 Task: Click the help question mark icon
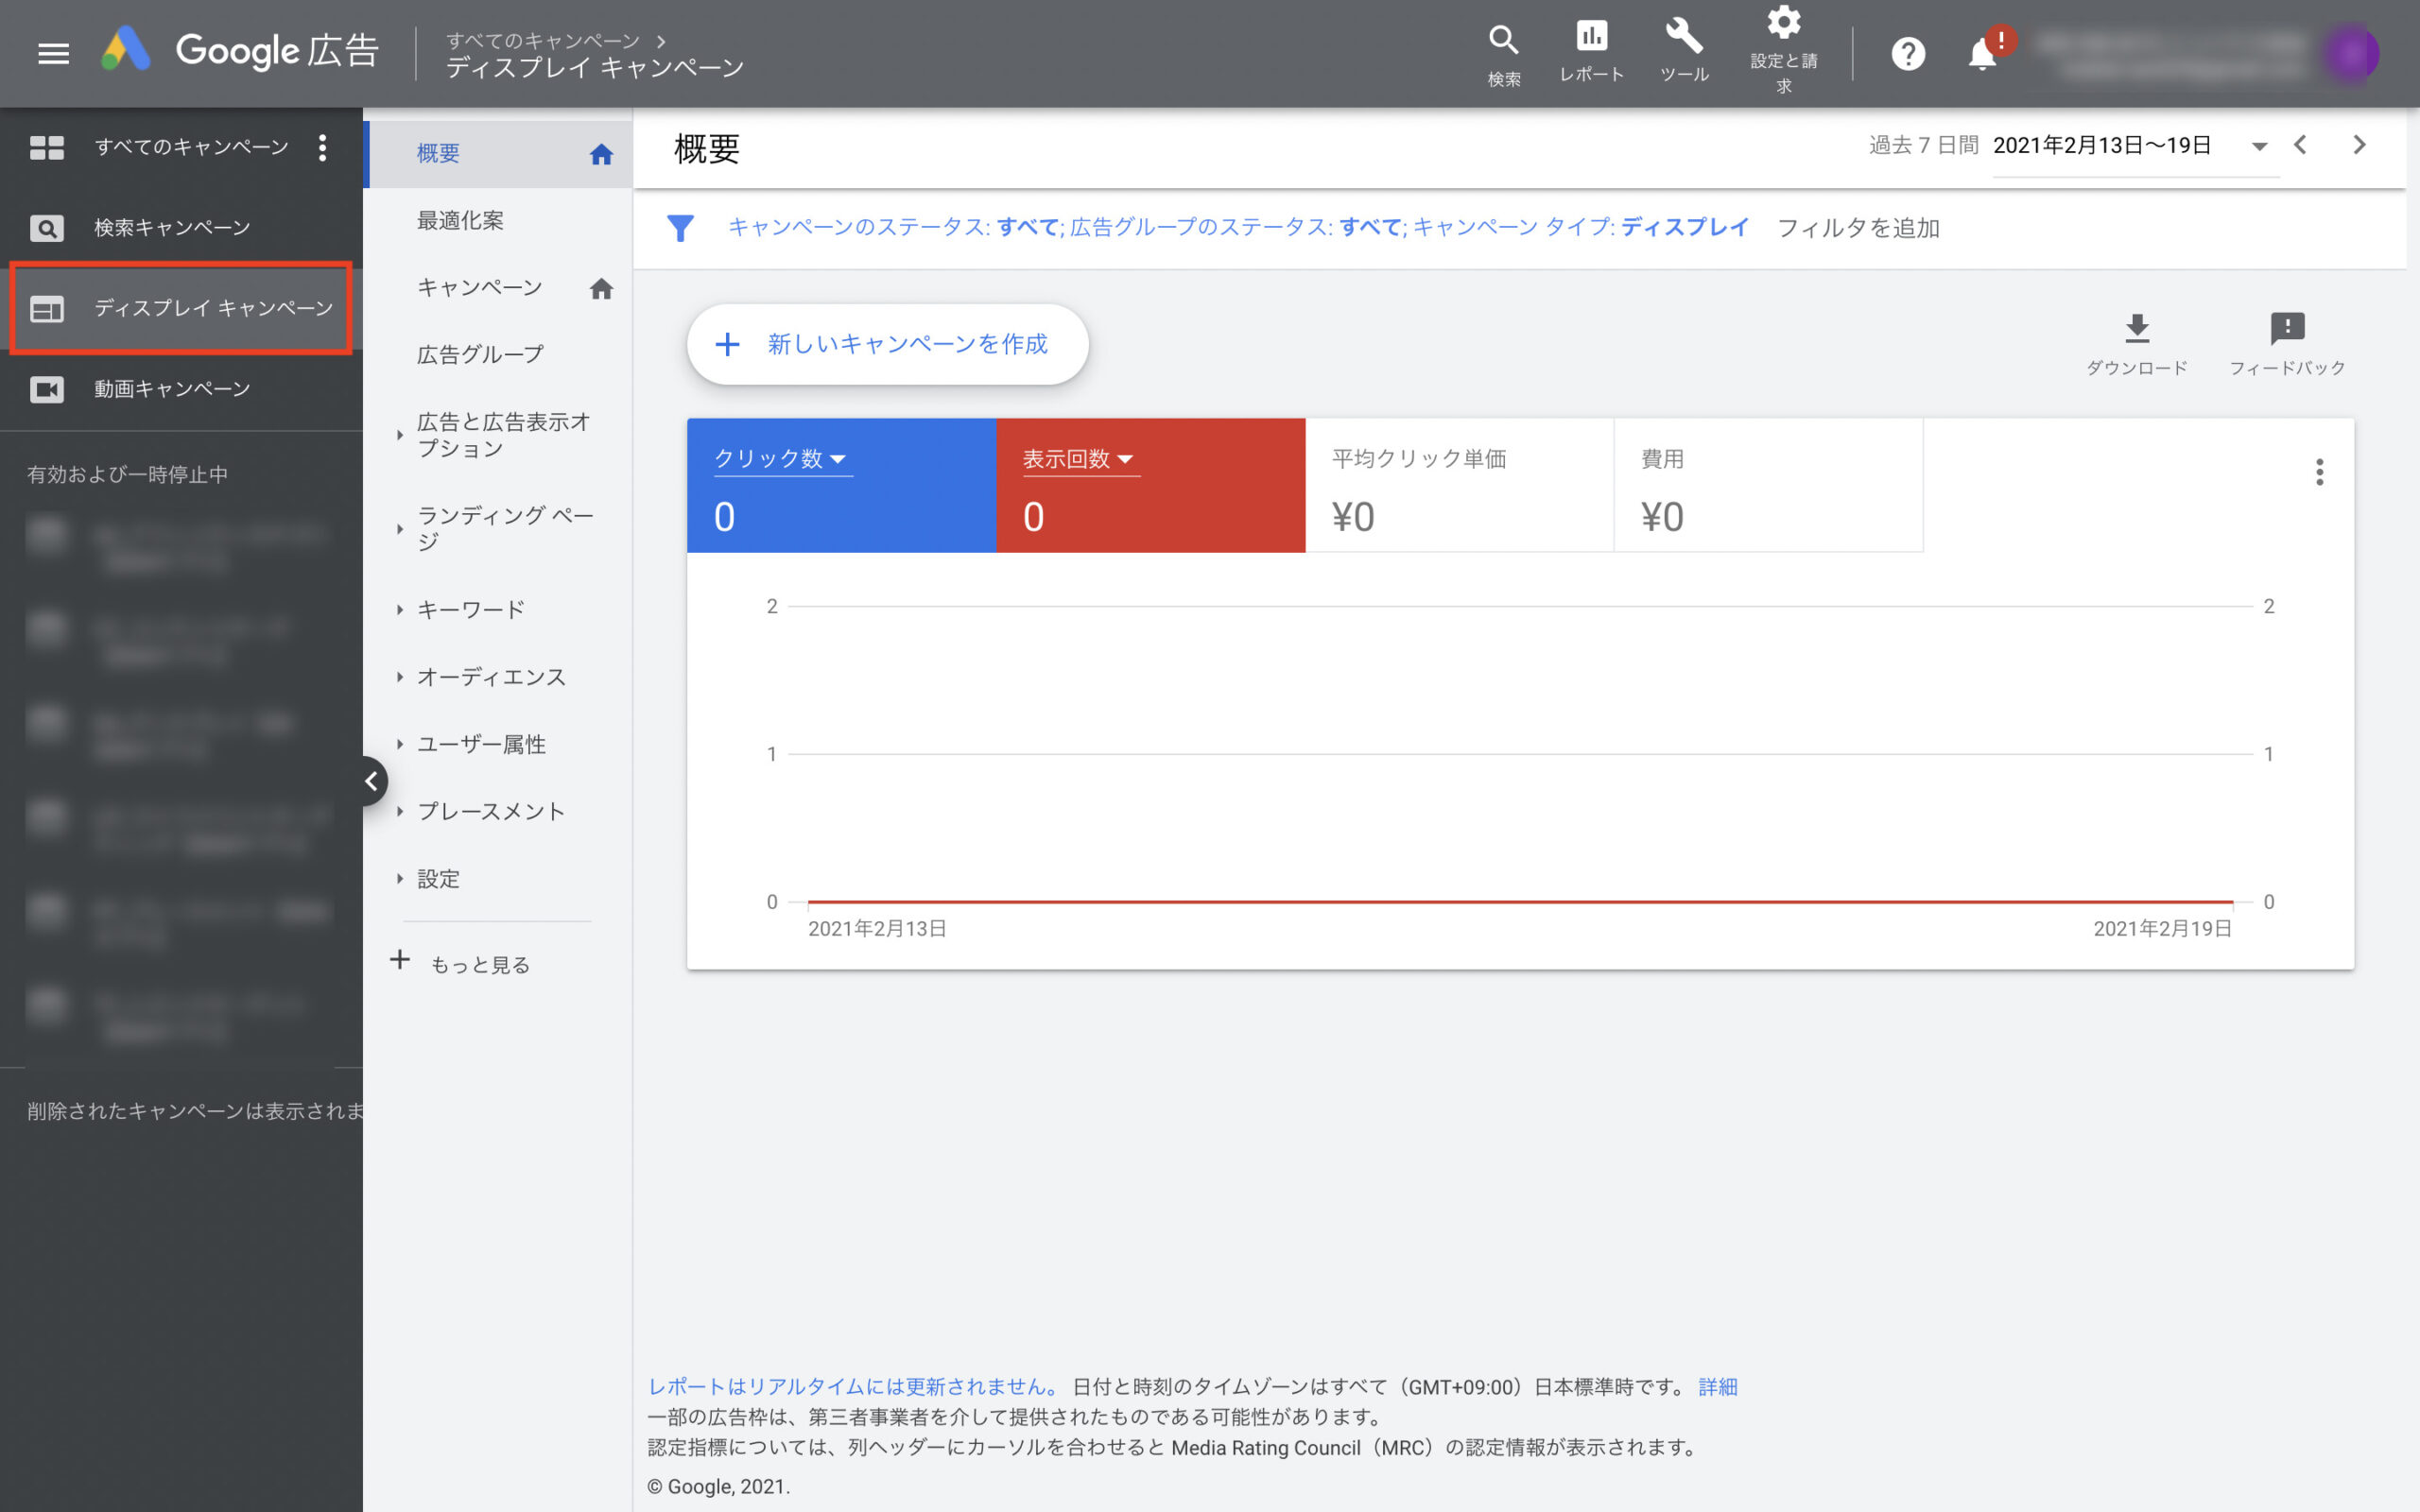coord(1908,54)
